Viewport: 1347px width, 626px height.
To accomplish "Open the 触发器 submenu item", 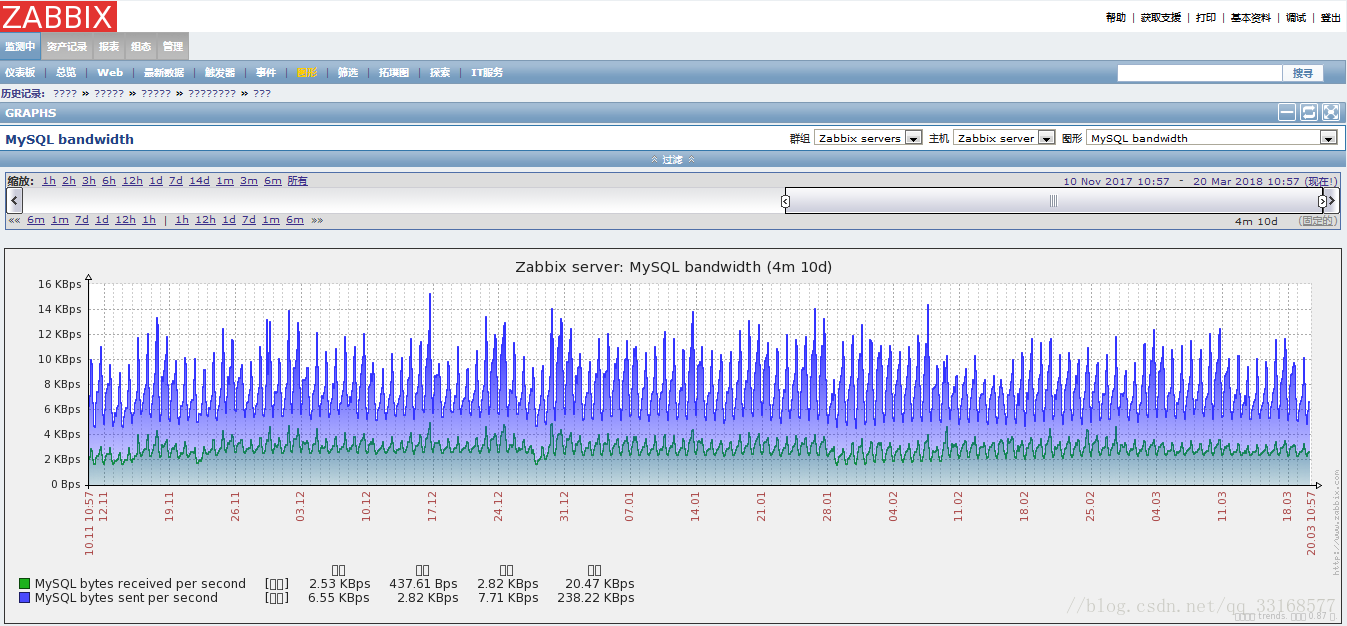I will click(220, 73).
